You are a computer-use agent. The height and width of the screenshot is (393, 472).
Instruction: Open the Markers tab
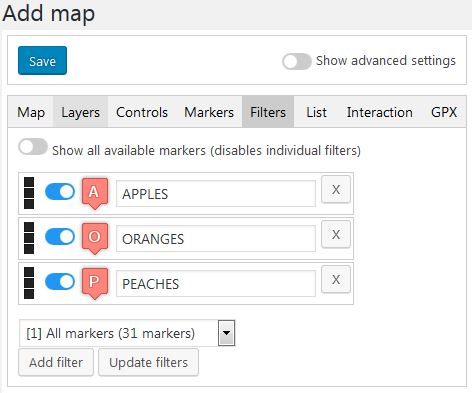pyautogui.click(x=209, y=112)
